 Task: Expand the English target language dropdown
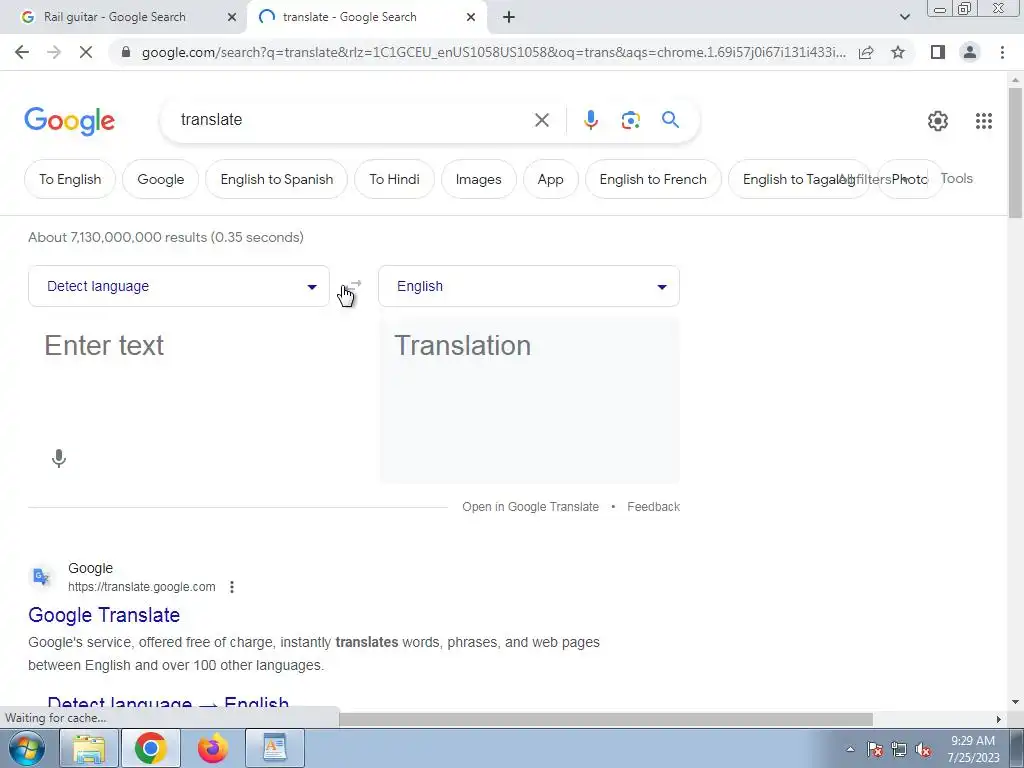(529, 286)
